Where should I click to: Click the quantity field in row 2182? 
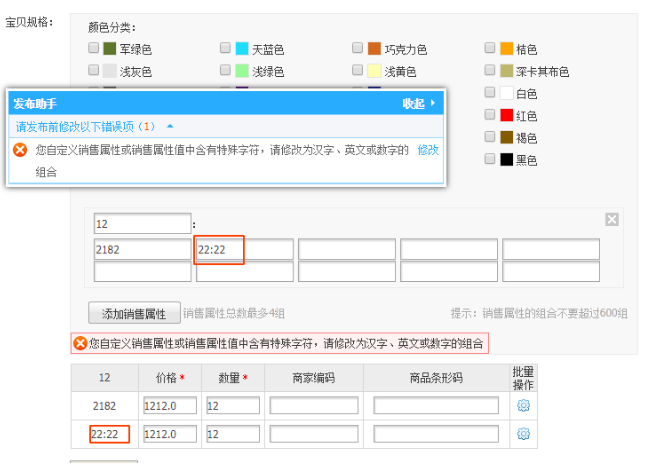(233, 406)
